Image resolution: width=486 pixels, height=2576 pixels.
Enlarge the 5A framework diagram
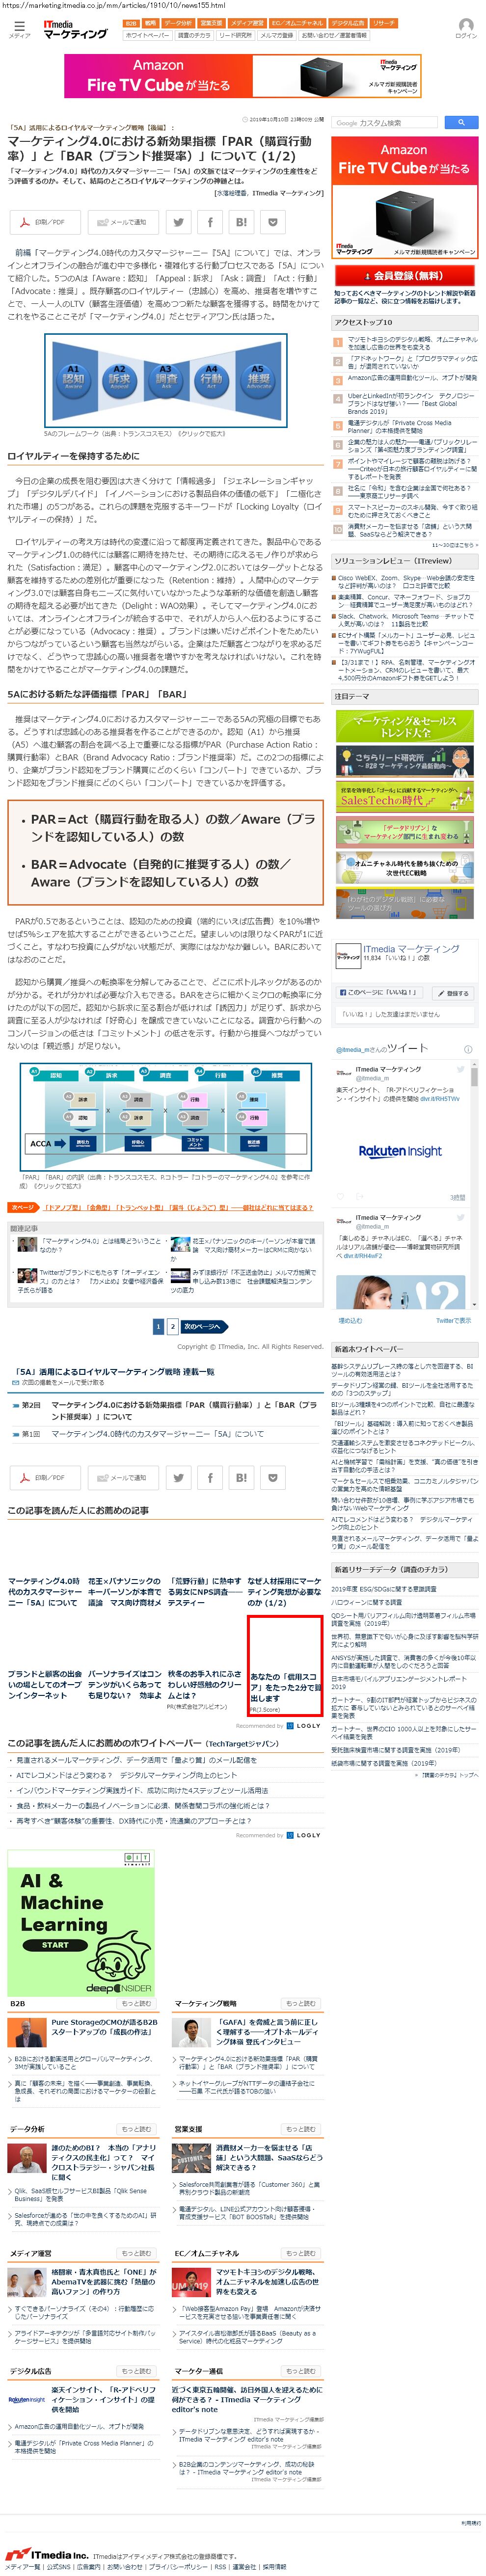pos(165,380)
